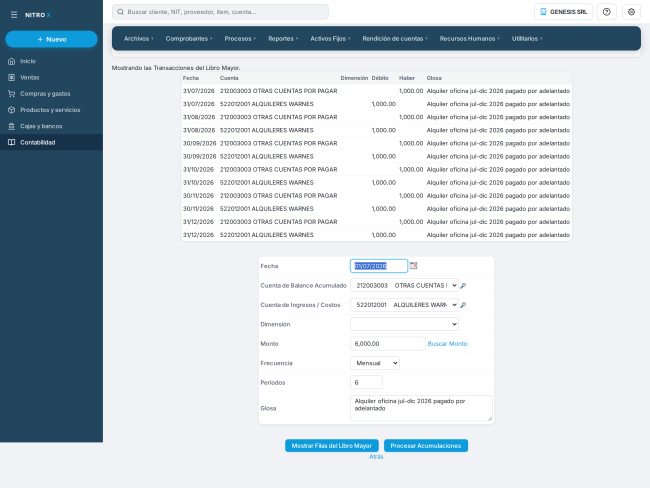This screenshot has width=650, height=488.
Task: Search accounts for Cuenta de Balance Acumulado
Action: pyautogui.click(x=463, y=286)
